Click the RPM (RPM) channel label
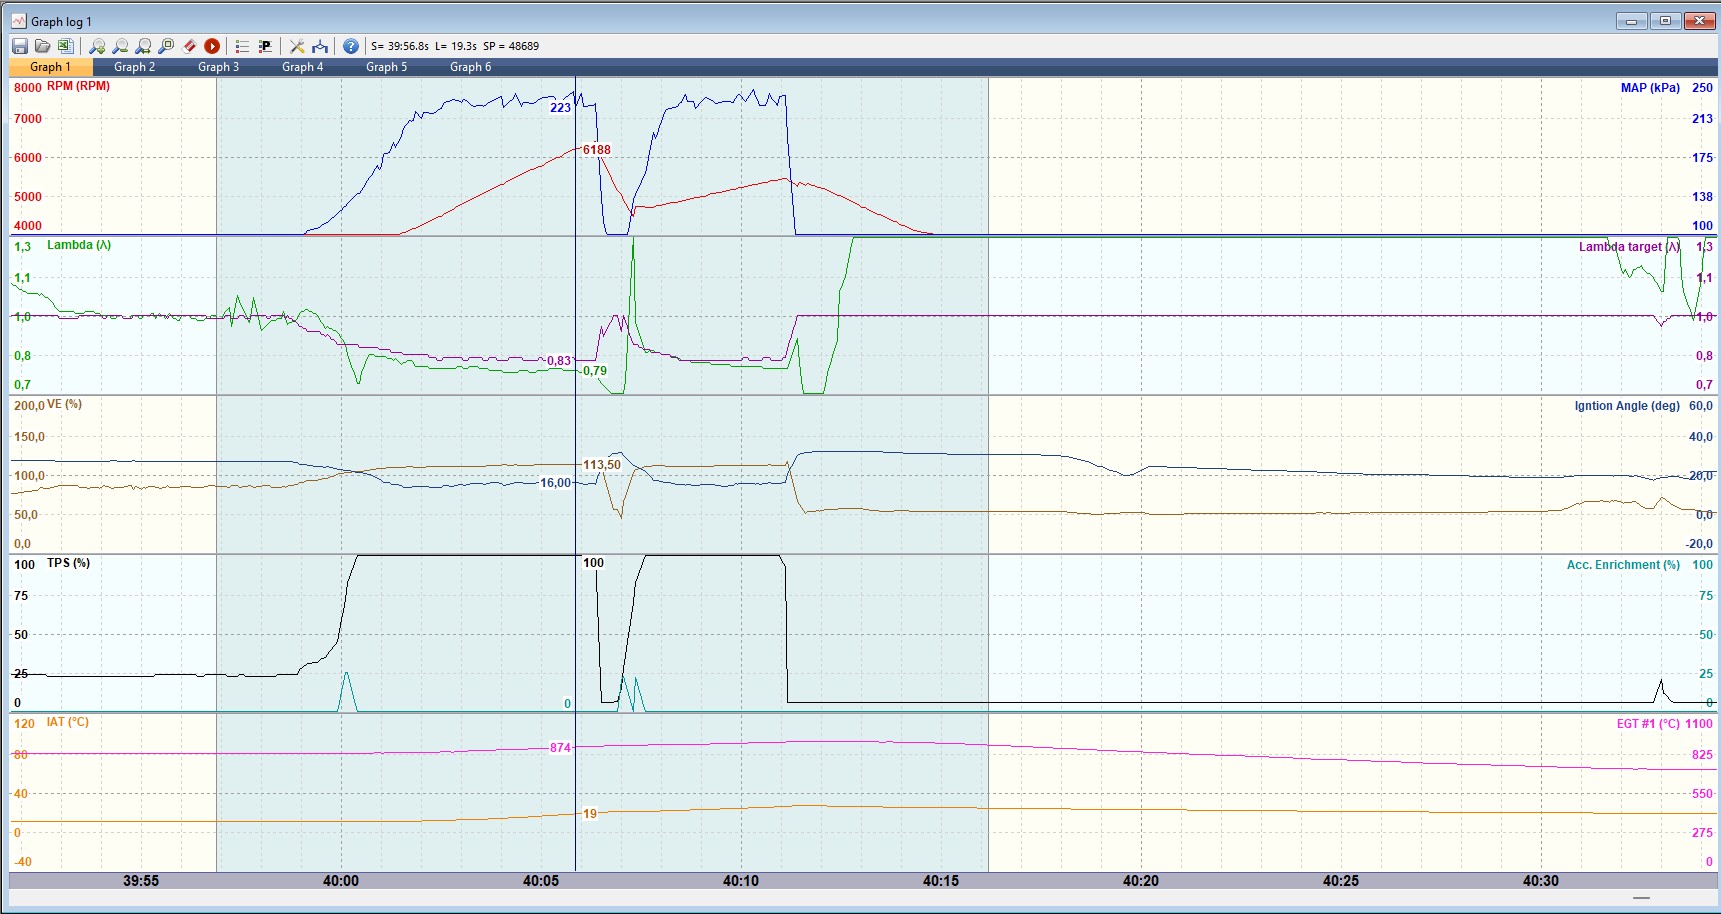1721x914 pixels. pos(78,86)
